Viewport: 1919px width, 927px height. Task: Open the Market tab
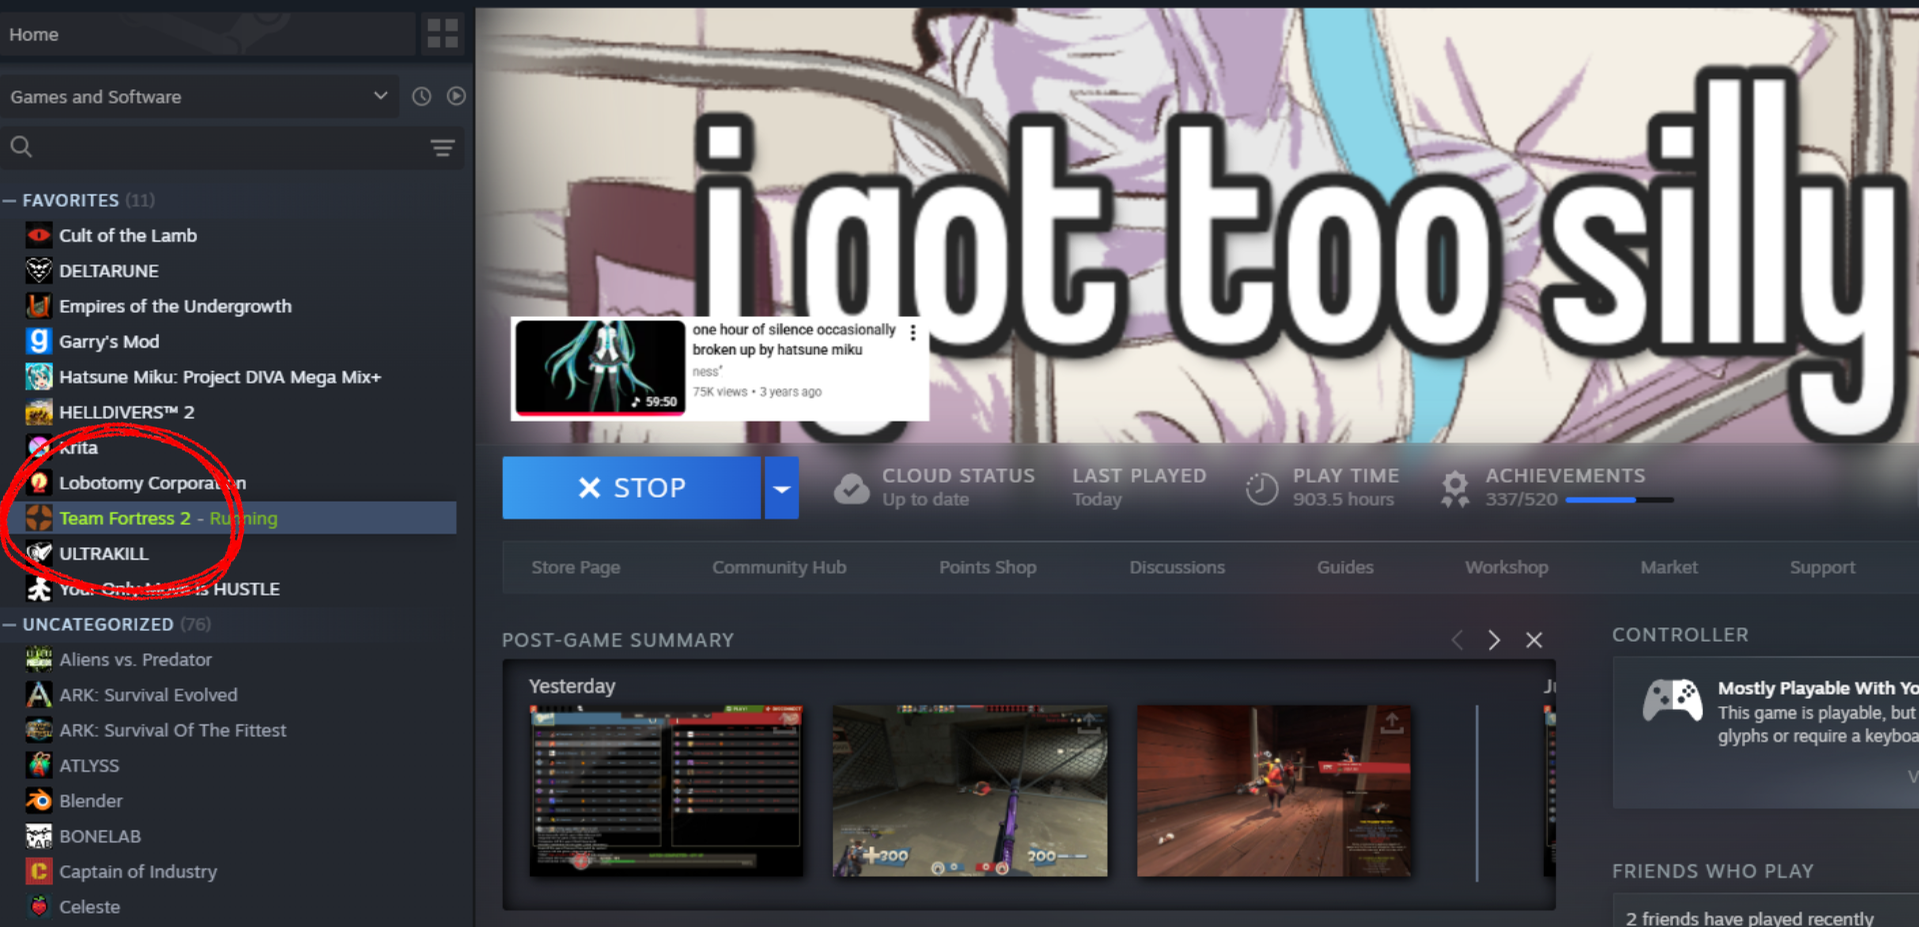[x=1669, y=567]
